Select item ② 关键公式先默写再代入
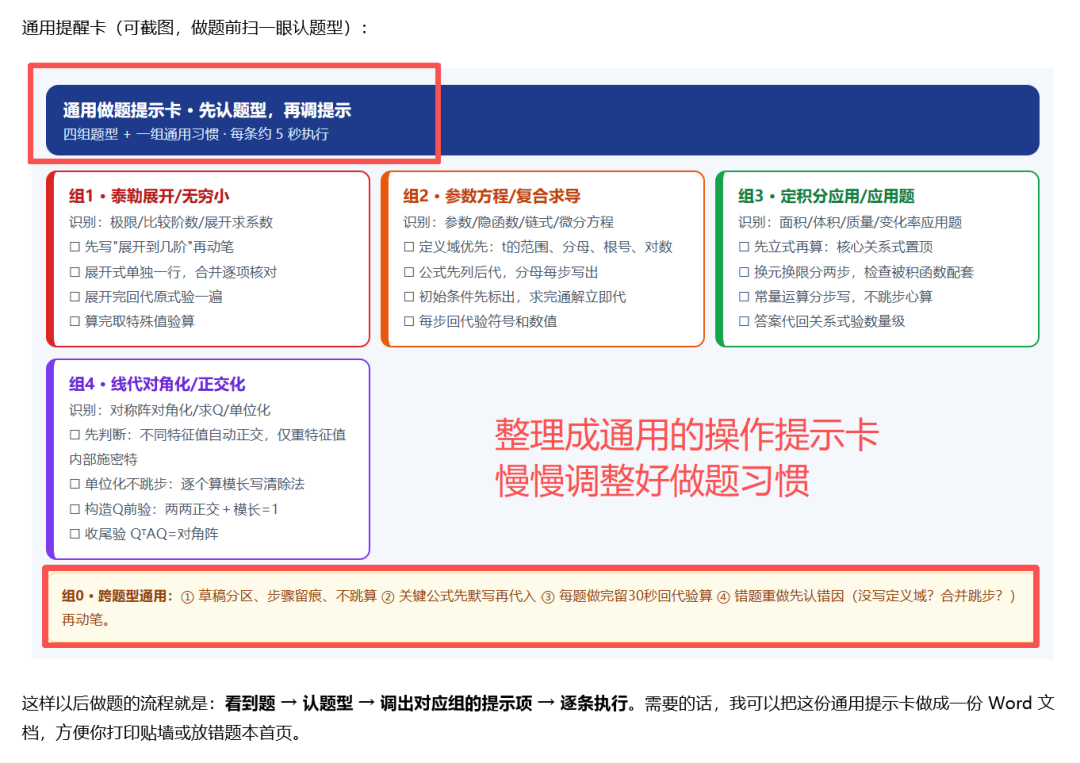Viewport: 1080px width, 763px height. coord(459,596)
